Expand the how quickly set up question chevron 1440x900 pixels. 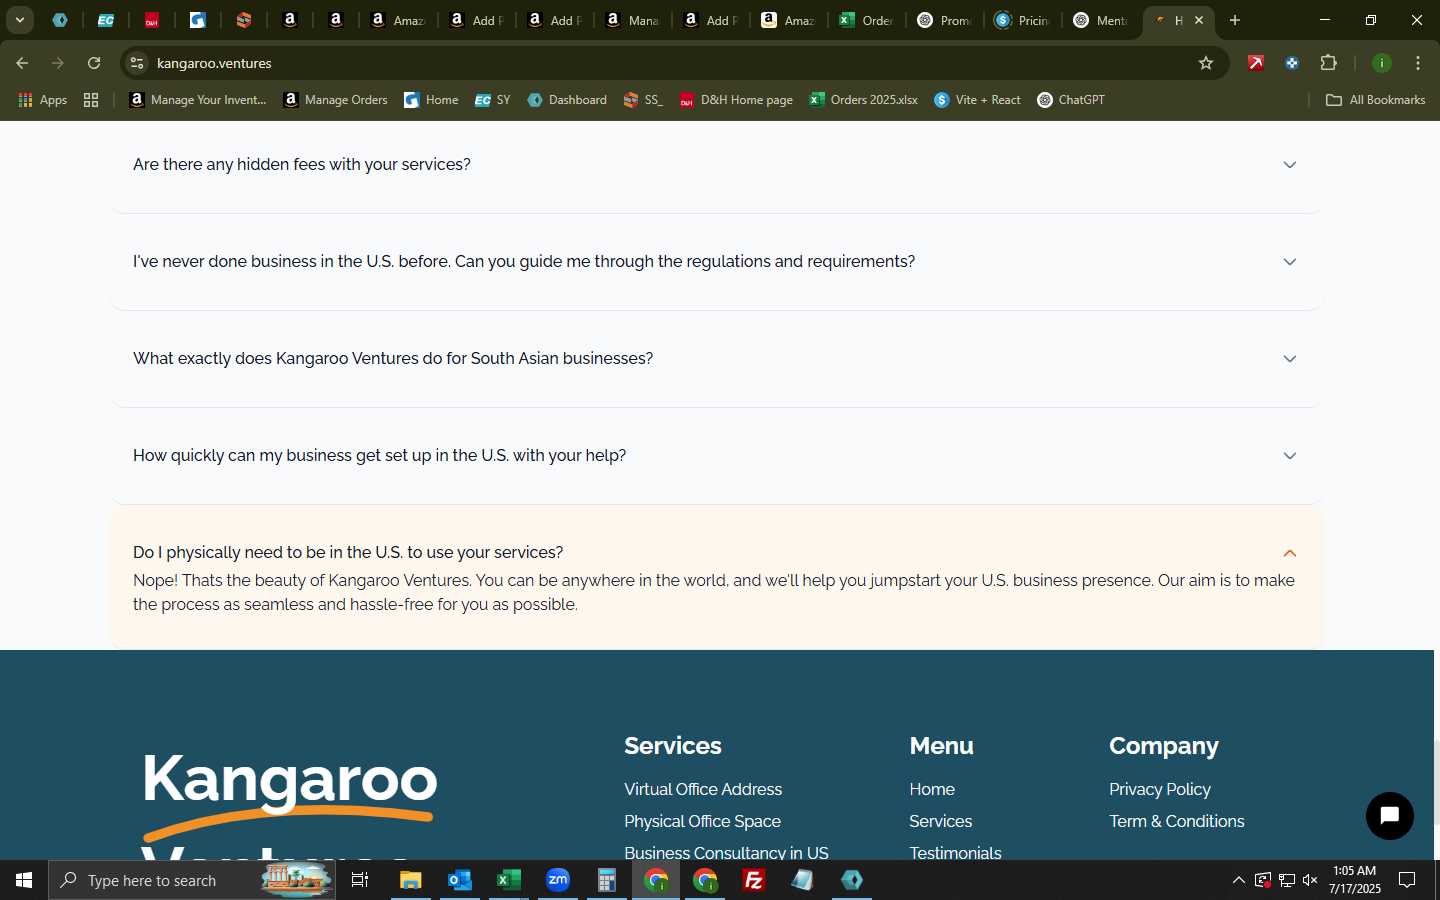click(1289, 456)
